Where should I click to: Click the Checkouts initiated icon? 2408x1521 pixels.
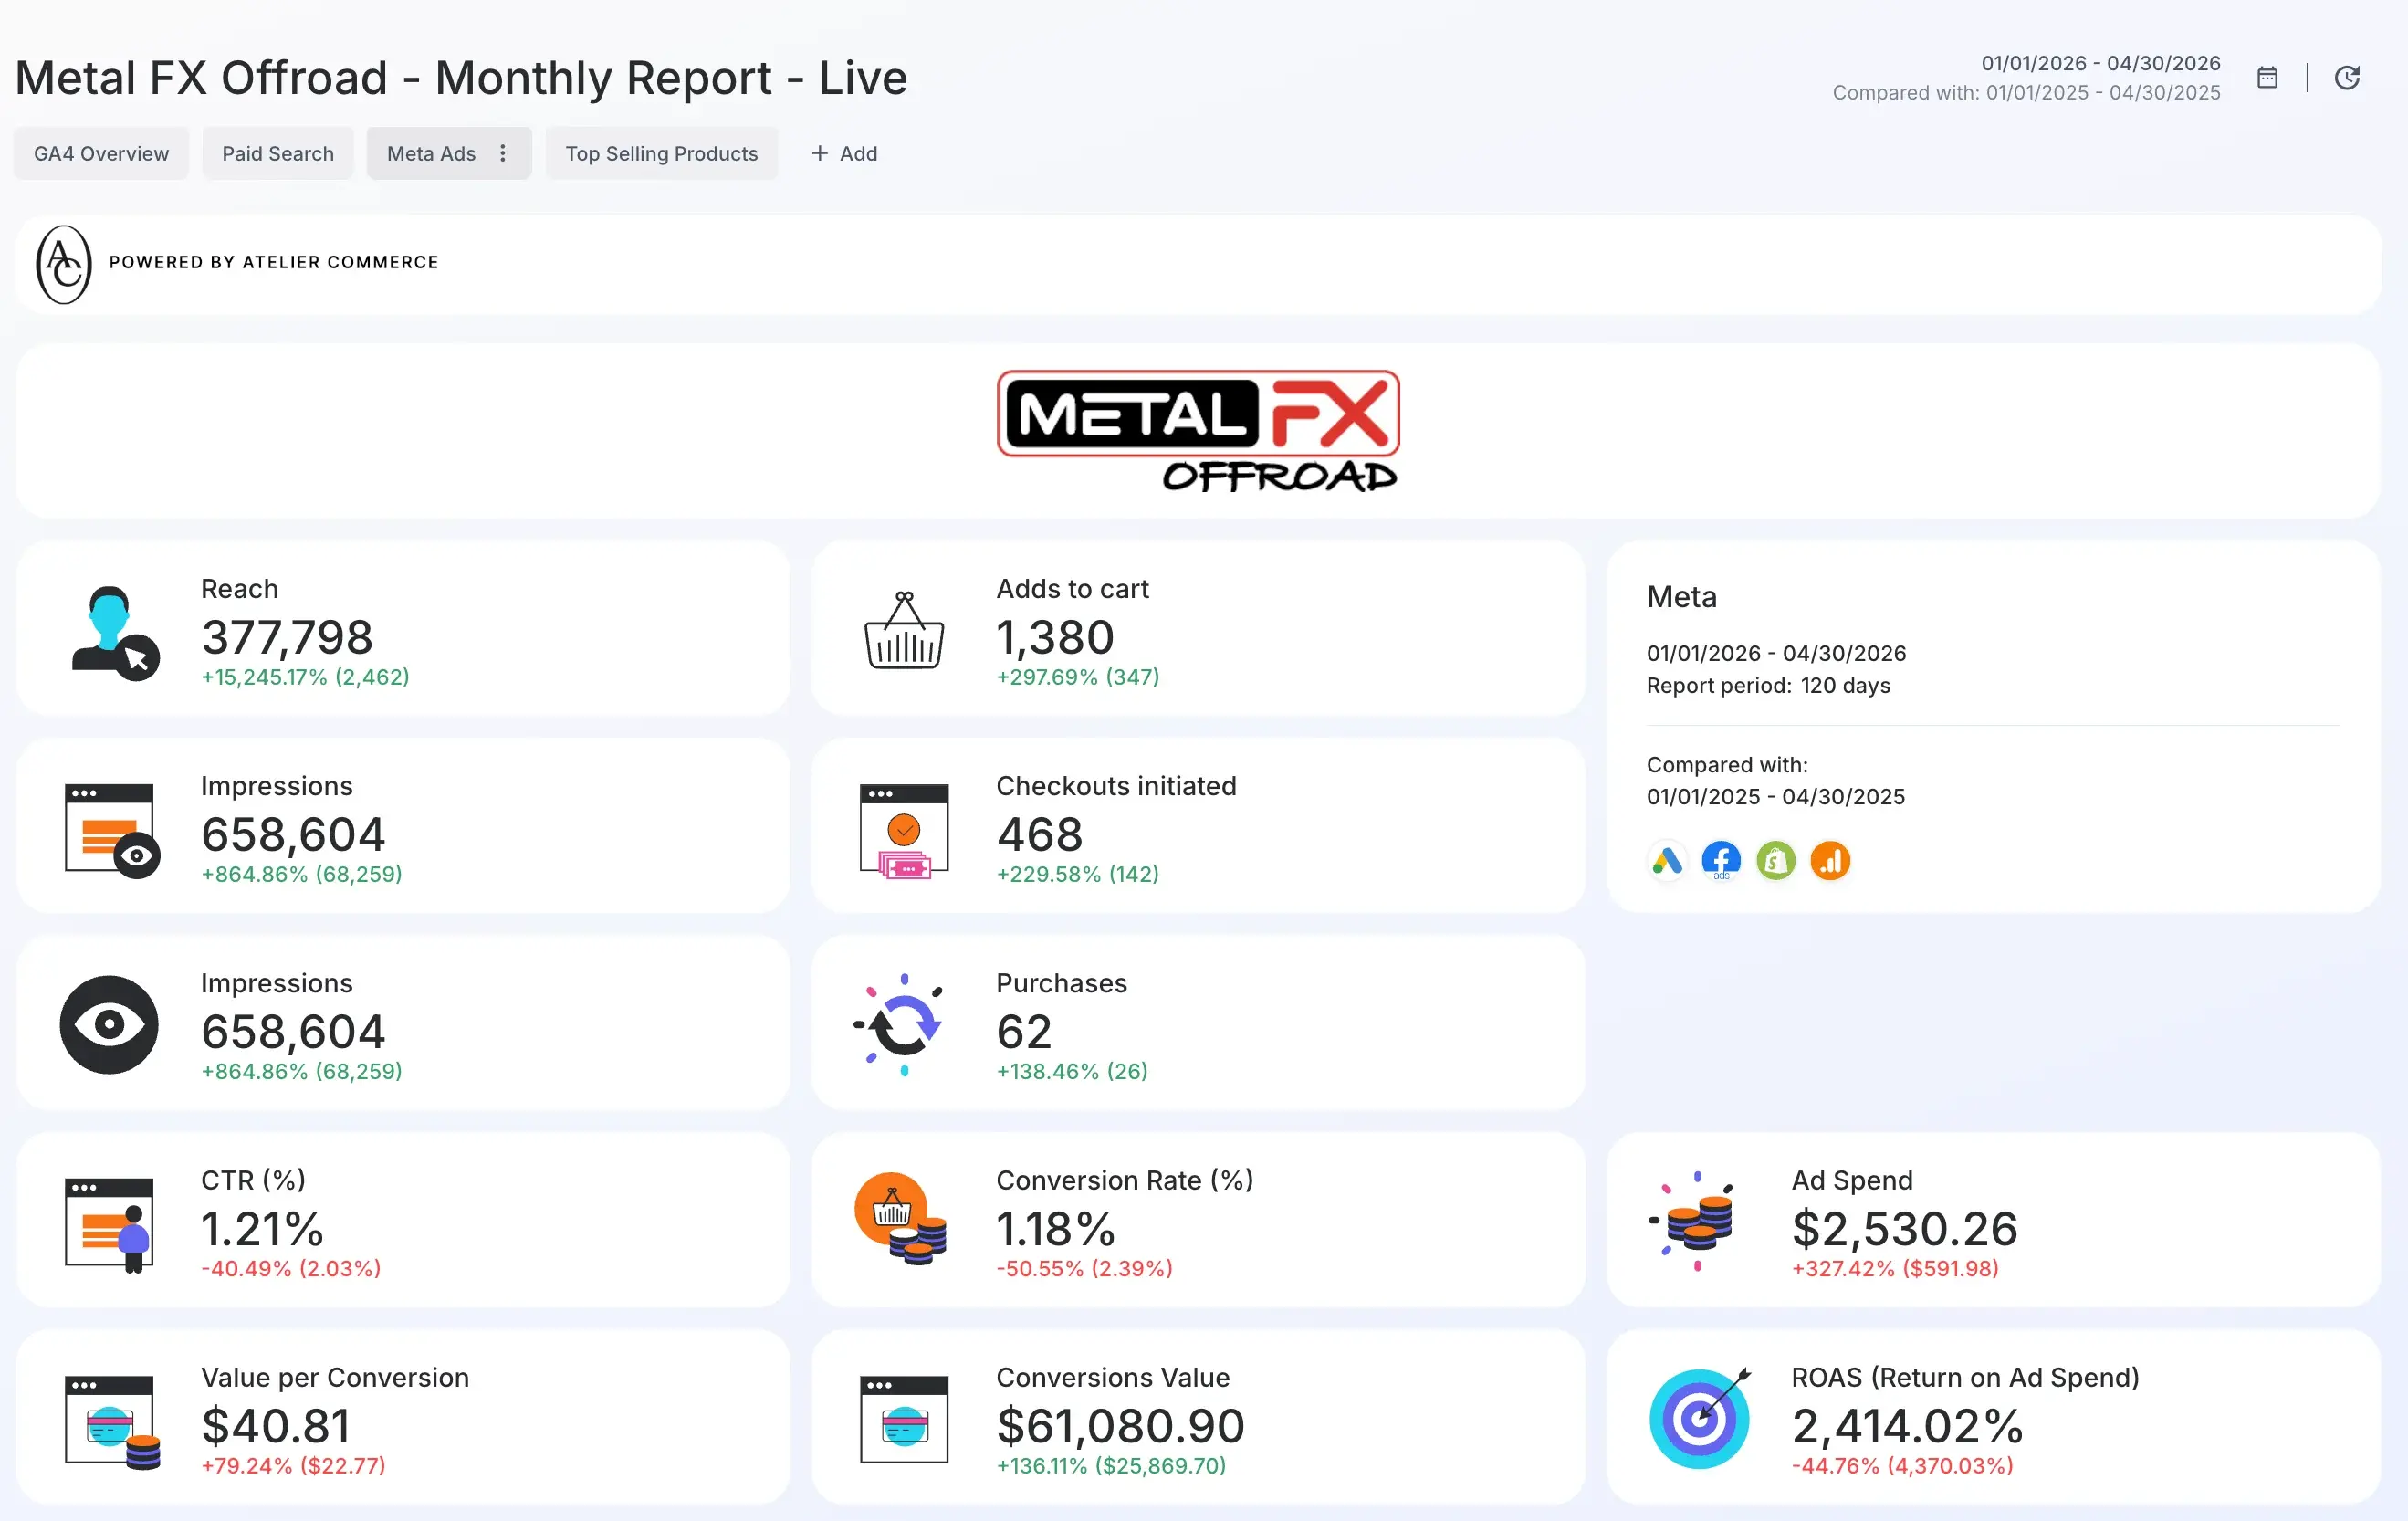point(904,831)
